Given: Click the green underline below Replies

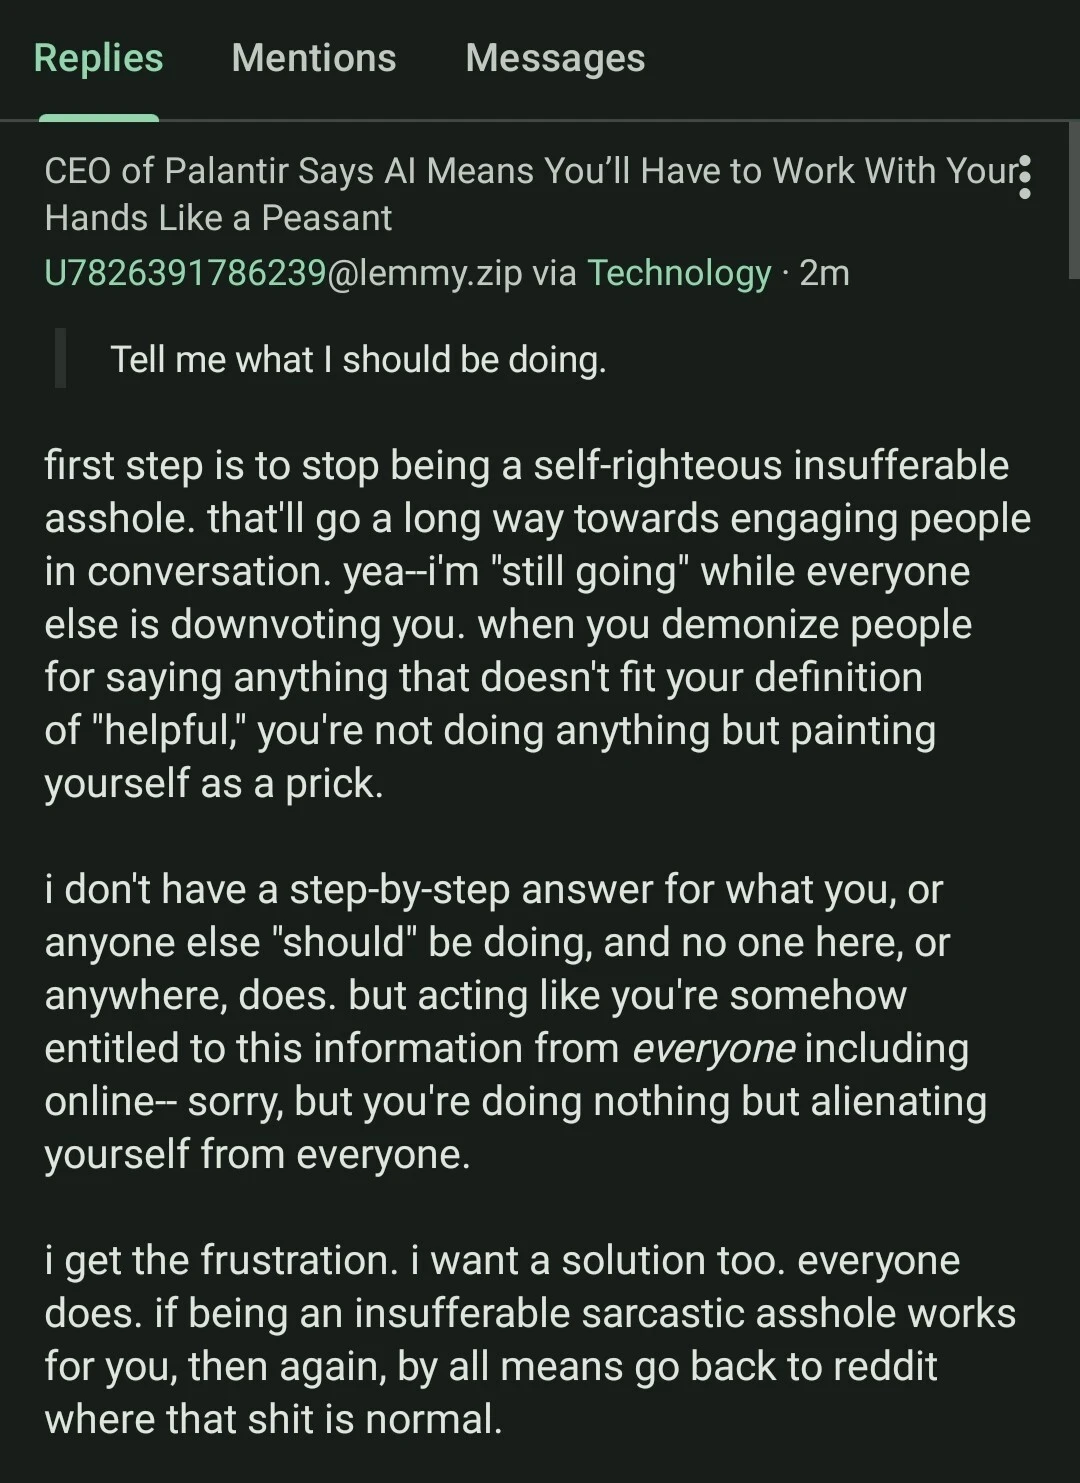Looking at the screenshot, I should [98, 118].
